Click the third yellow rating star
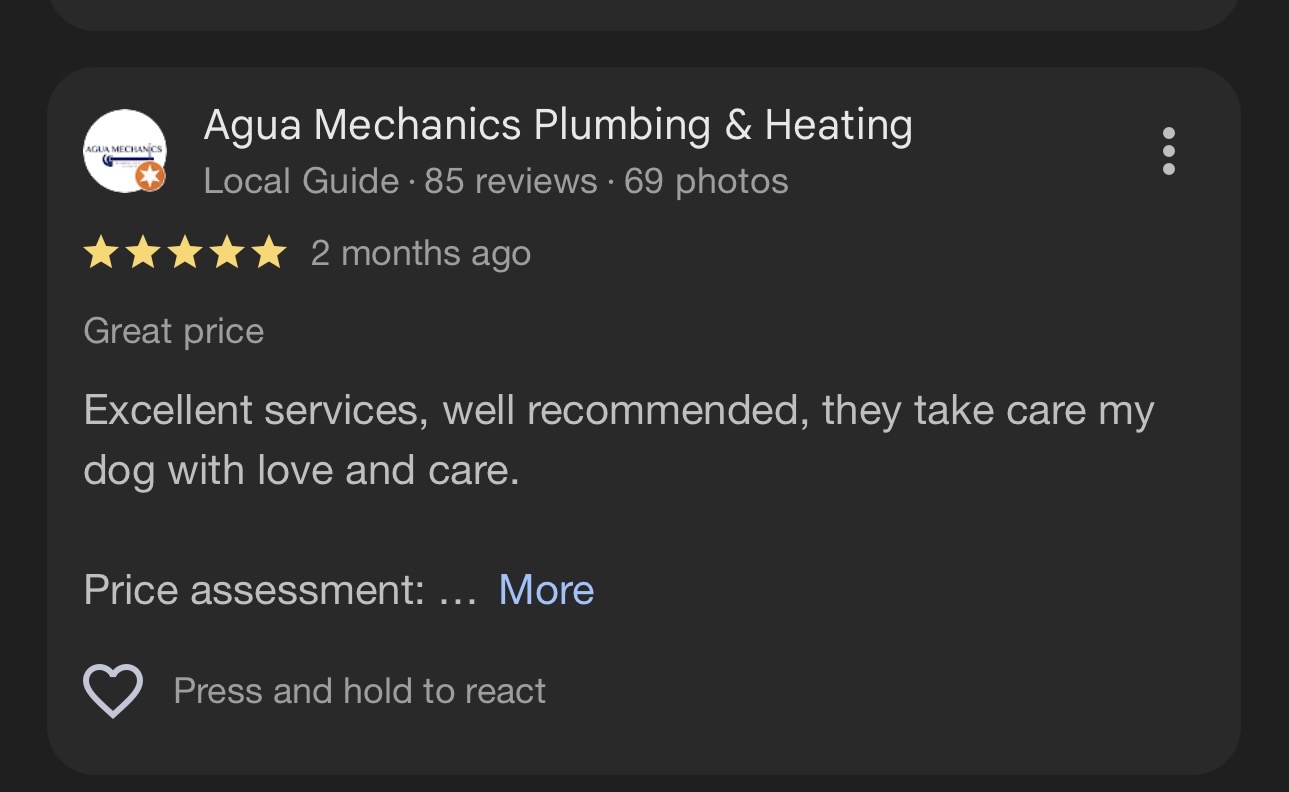The width and height of the screenshot is (1289, 792). coord(184,254)
